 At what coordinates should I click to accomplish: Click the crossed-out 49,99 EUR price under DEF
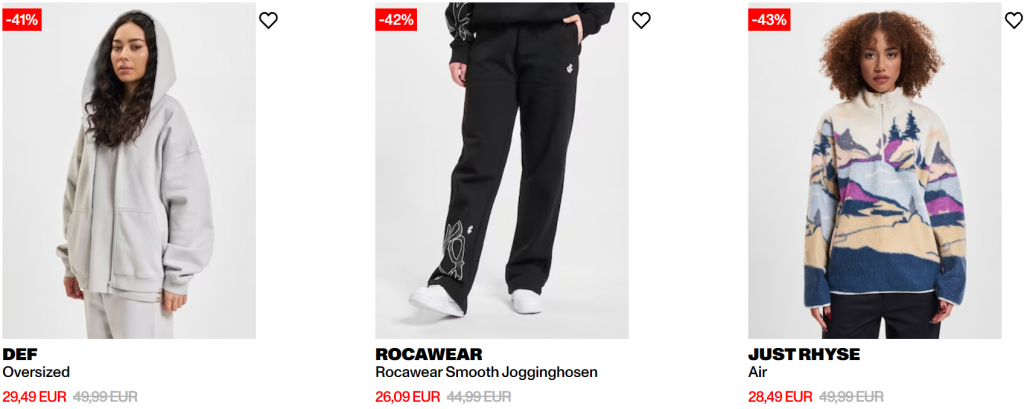pos(105,397)
